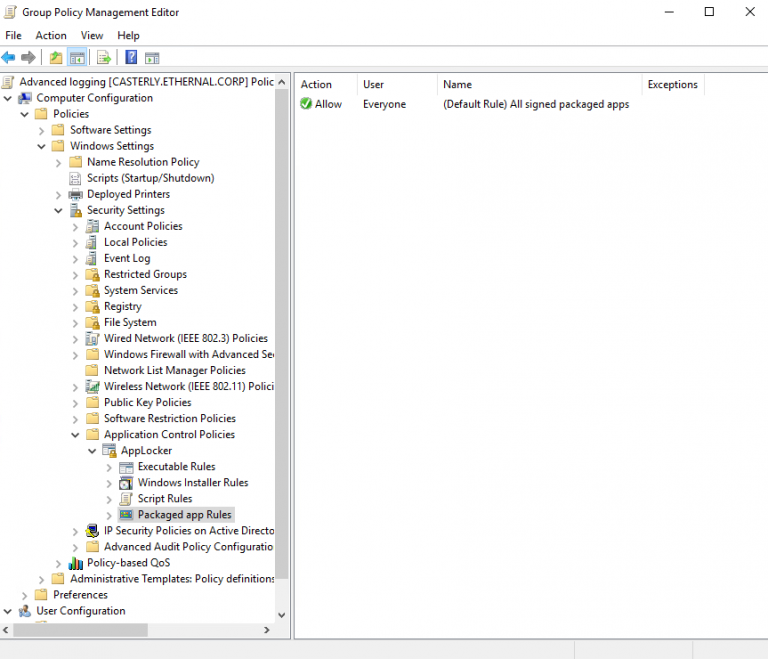Collapse the Security Settings tree node

[59, 211]
